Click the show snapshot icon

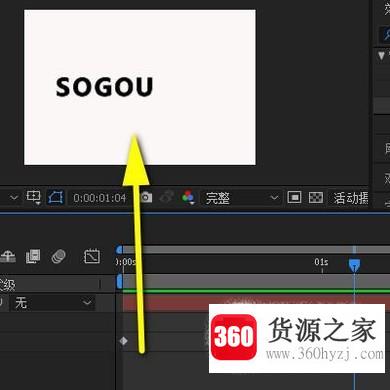pos(167,197)
